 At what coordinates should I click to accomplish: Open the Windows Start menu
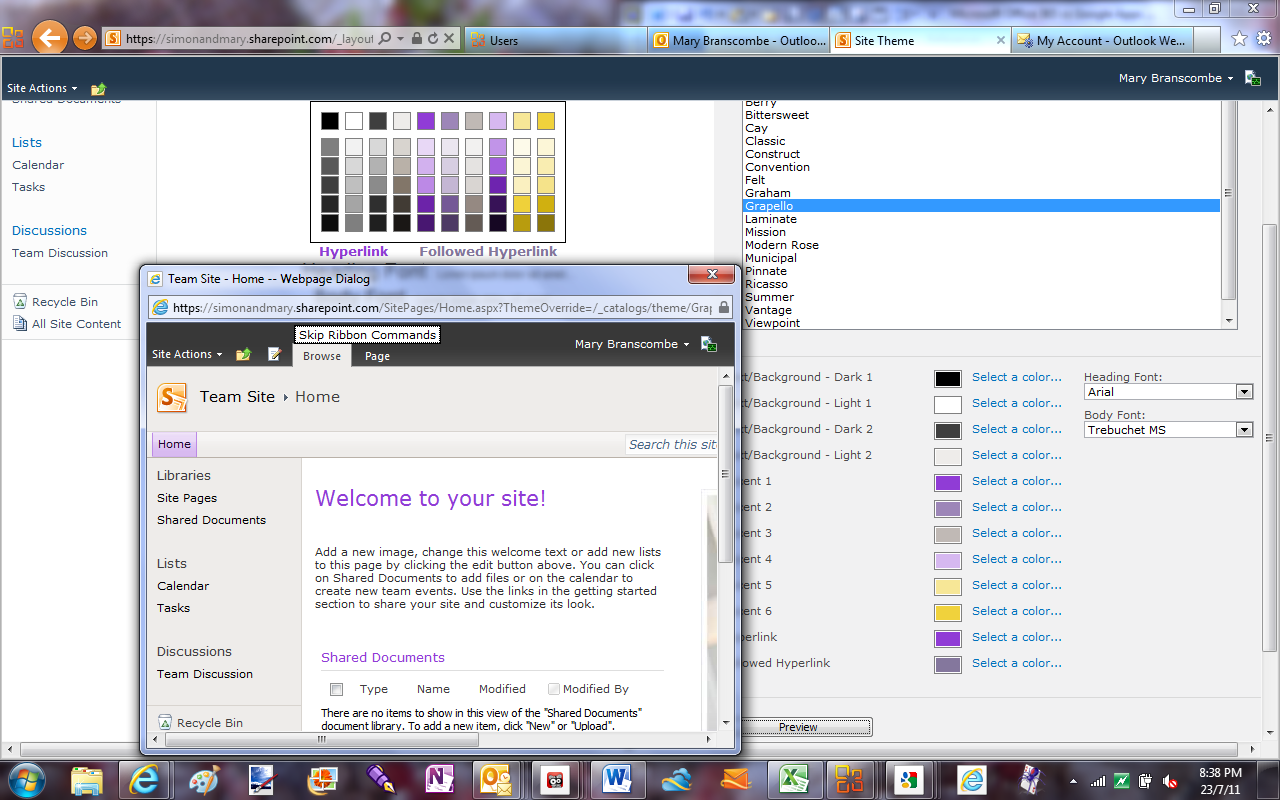(25, 779)
